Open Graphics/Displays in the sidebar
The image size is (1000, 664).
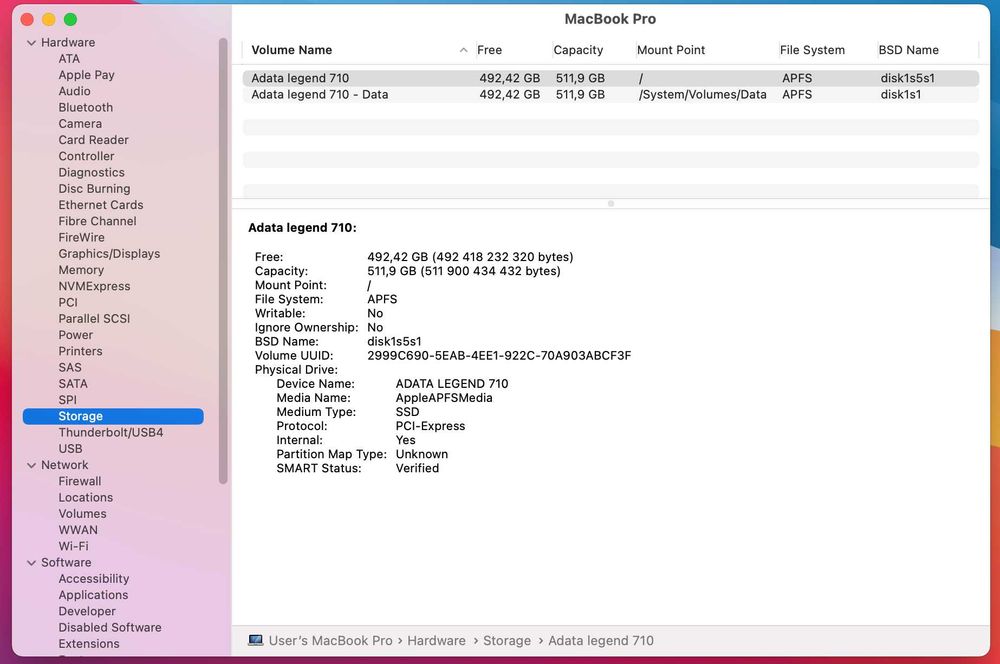[109, 254]
